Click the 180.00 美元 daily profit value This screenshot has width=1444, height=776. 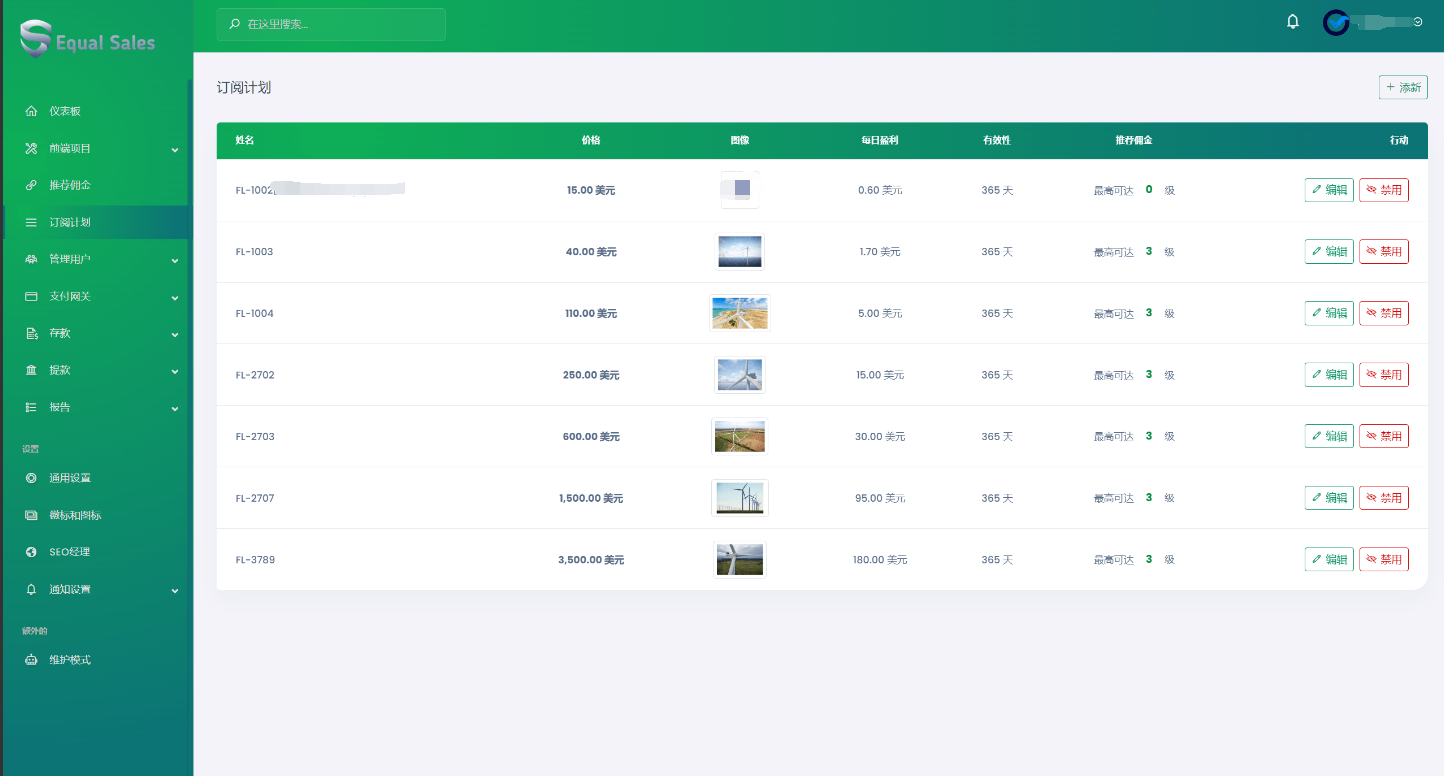coord(880,560)
